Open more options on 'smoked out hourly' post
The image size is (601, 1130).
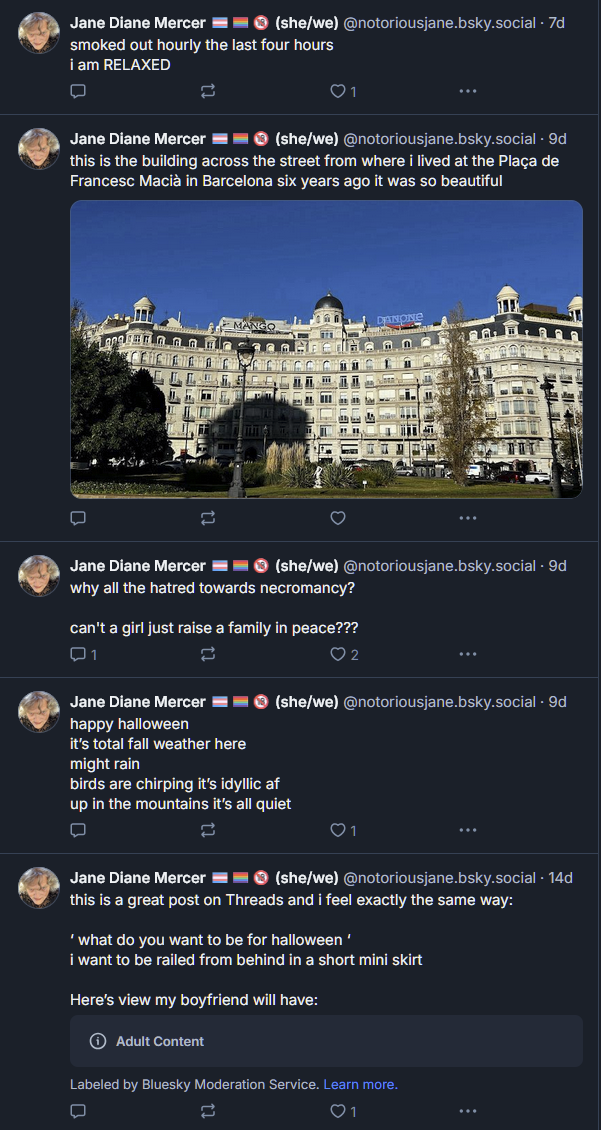pos(467,91)
